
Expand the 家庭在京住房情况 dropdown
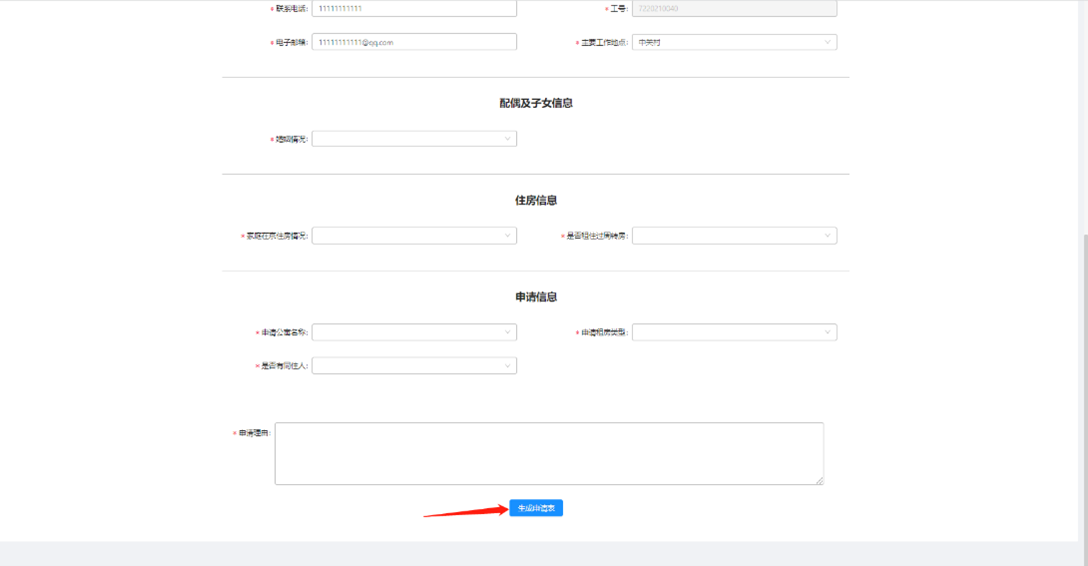click(410, 236)
